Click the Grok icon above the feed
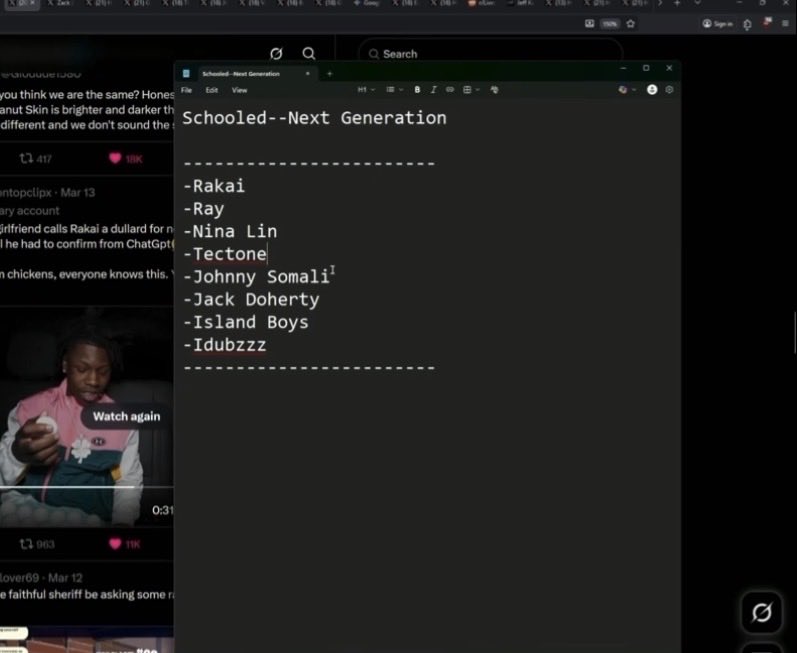The image size is (797, 653). pos(276,53)
